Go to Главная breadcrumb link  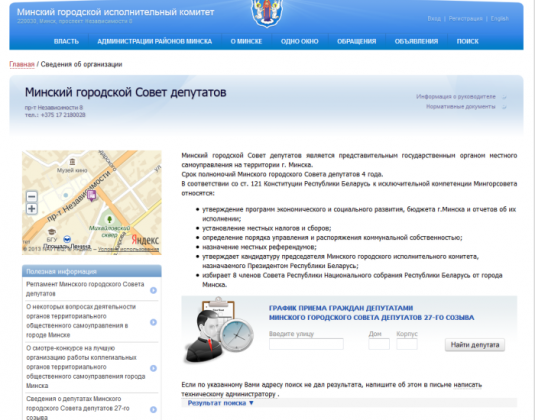coord(22,64)
